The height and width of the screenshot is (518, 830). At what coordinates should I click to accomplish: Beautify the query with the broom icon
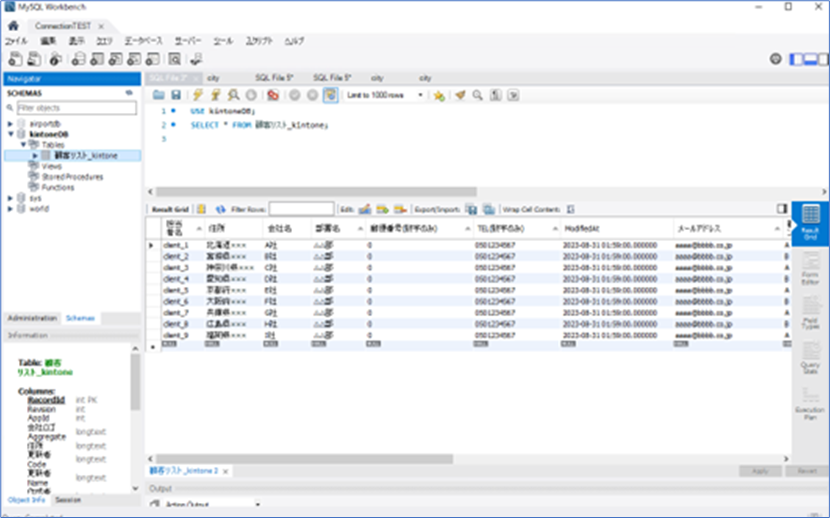(x=460, y=95)
